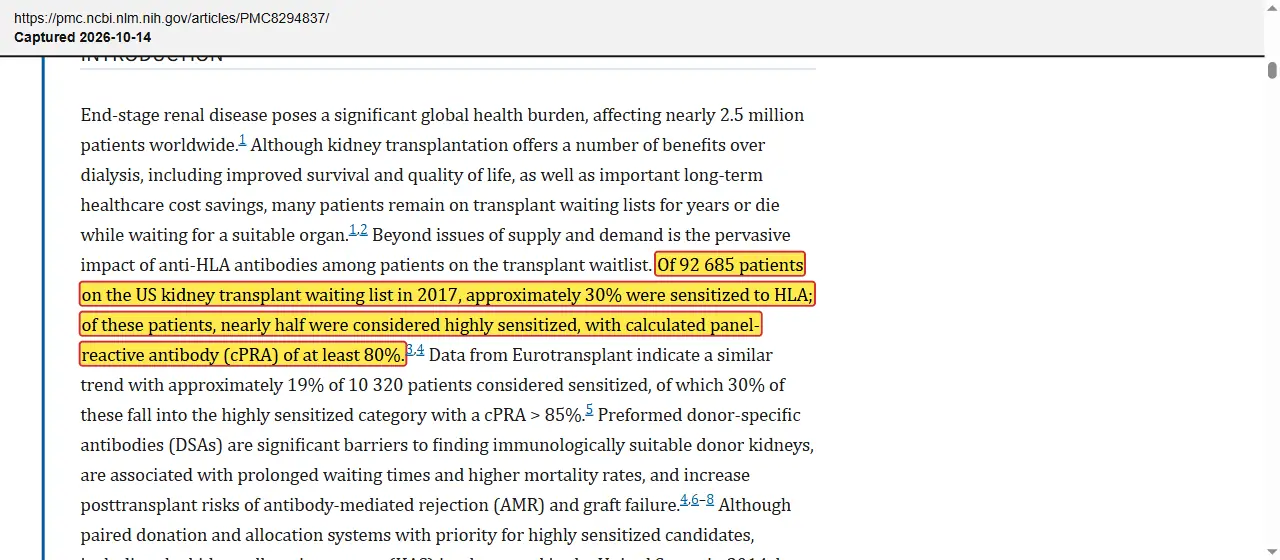The width and height of the screenshot is (1280, 560).
Task: Click the highlighted line about "highly sensitized" patients
Action: pos(421,325)
